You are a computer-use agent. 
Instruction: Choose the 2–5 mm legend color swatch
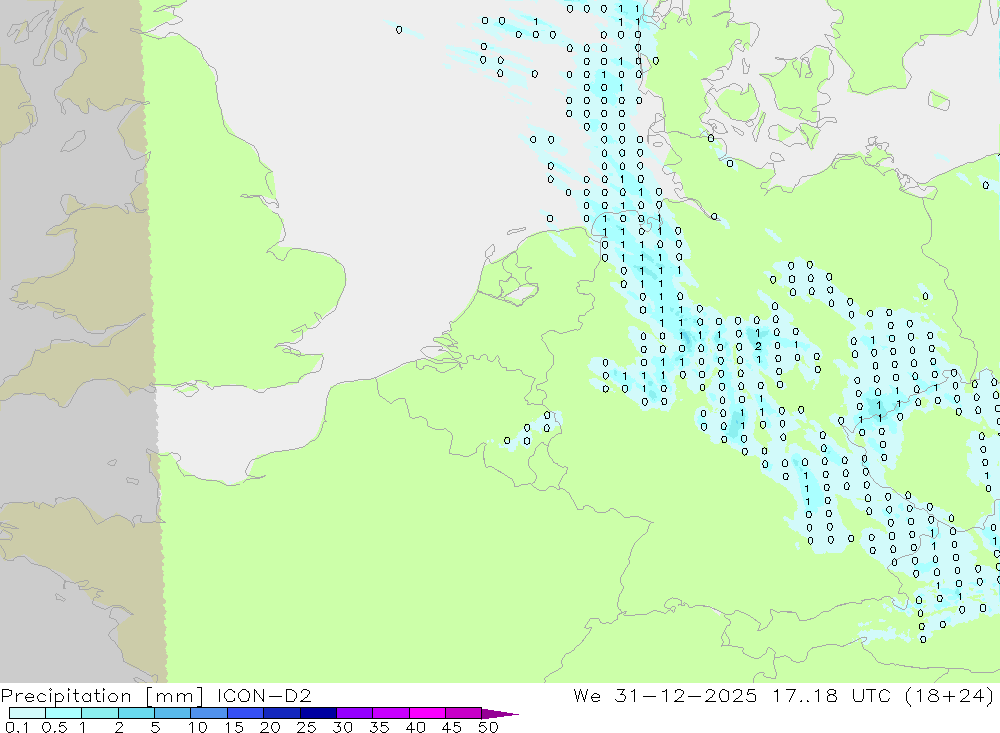pyautogui.click(x=136, y=713)
